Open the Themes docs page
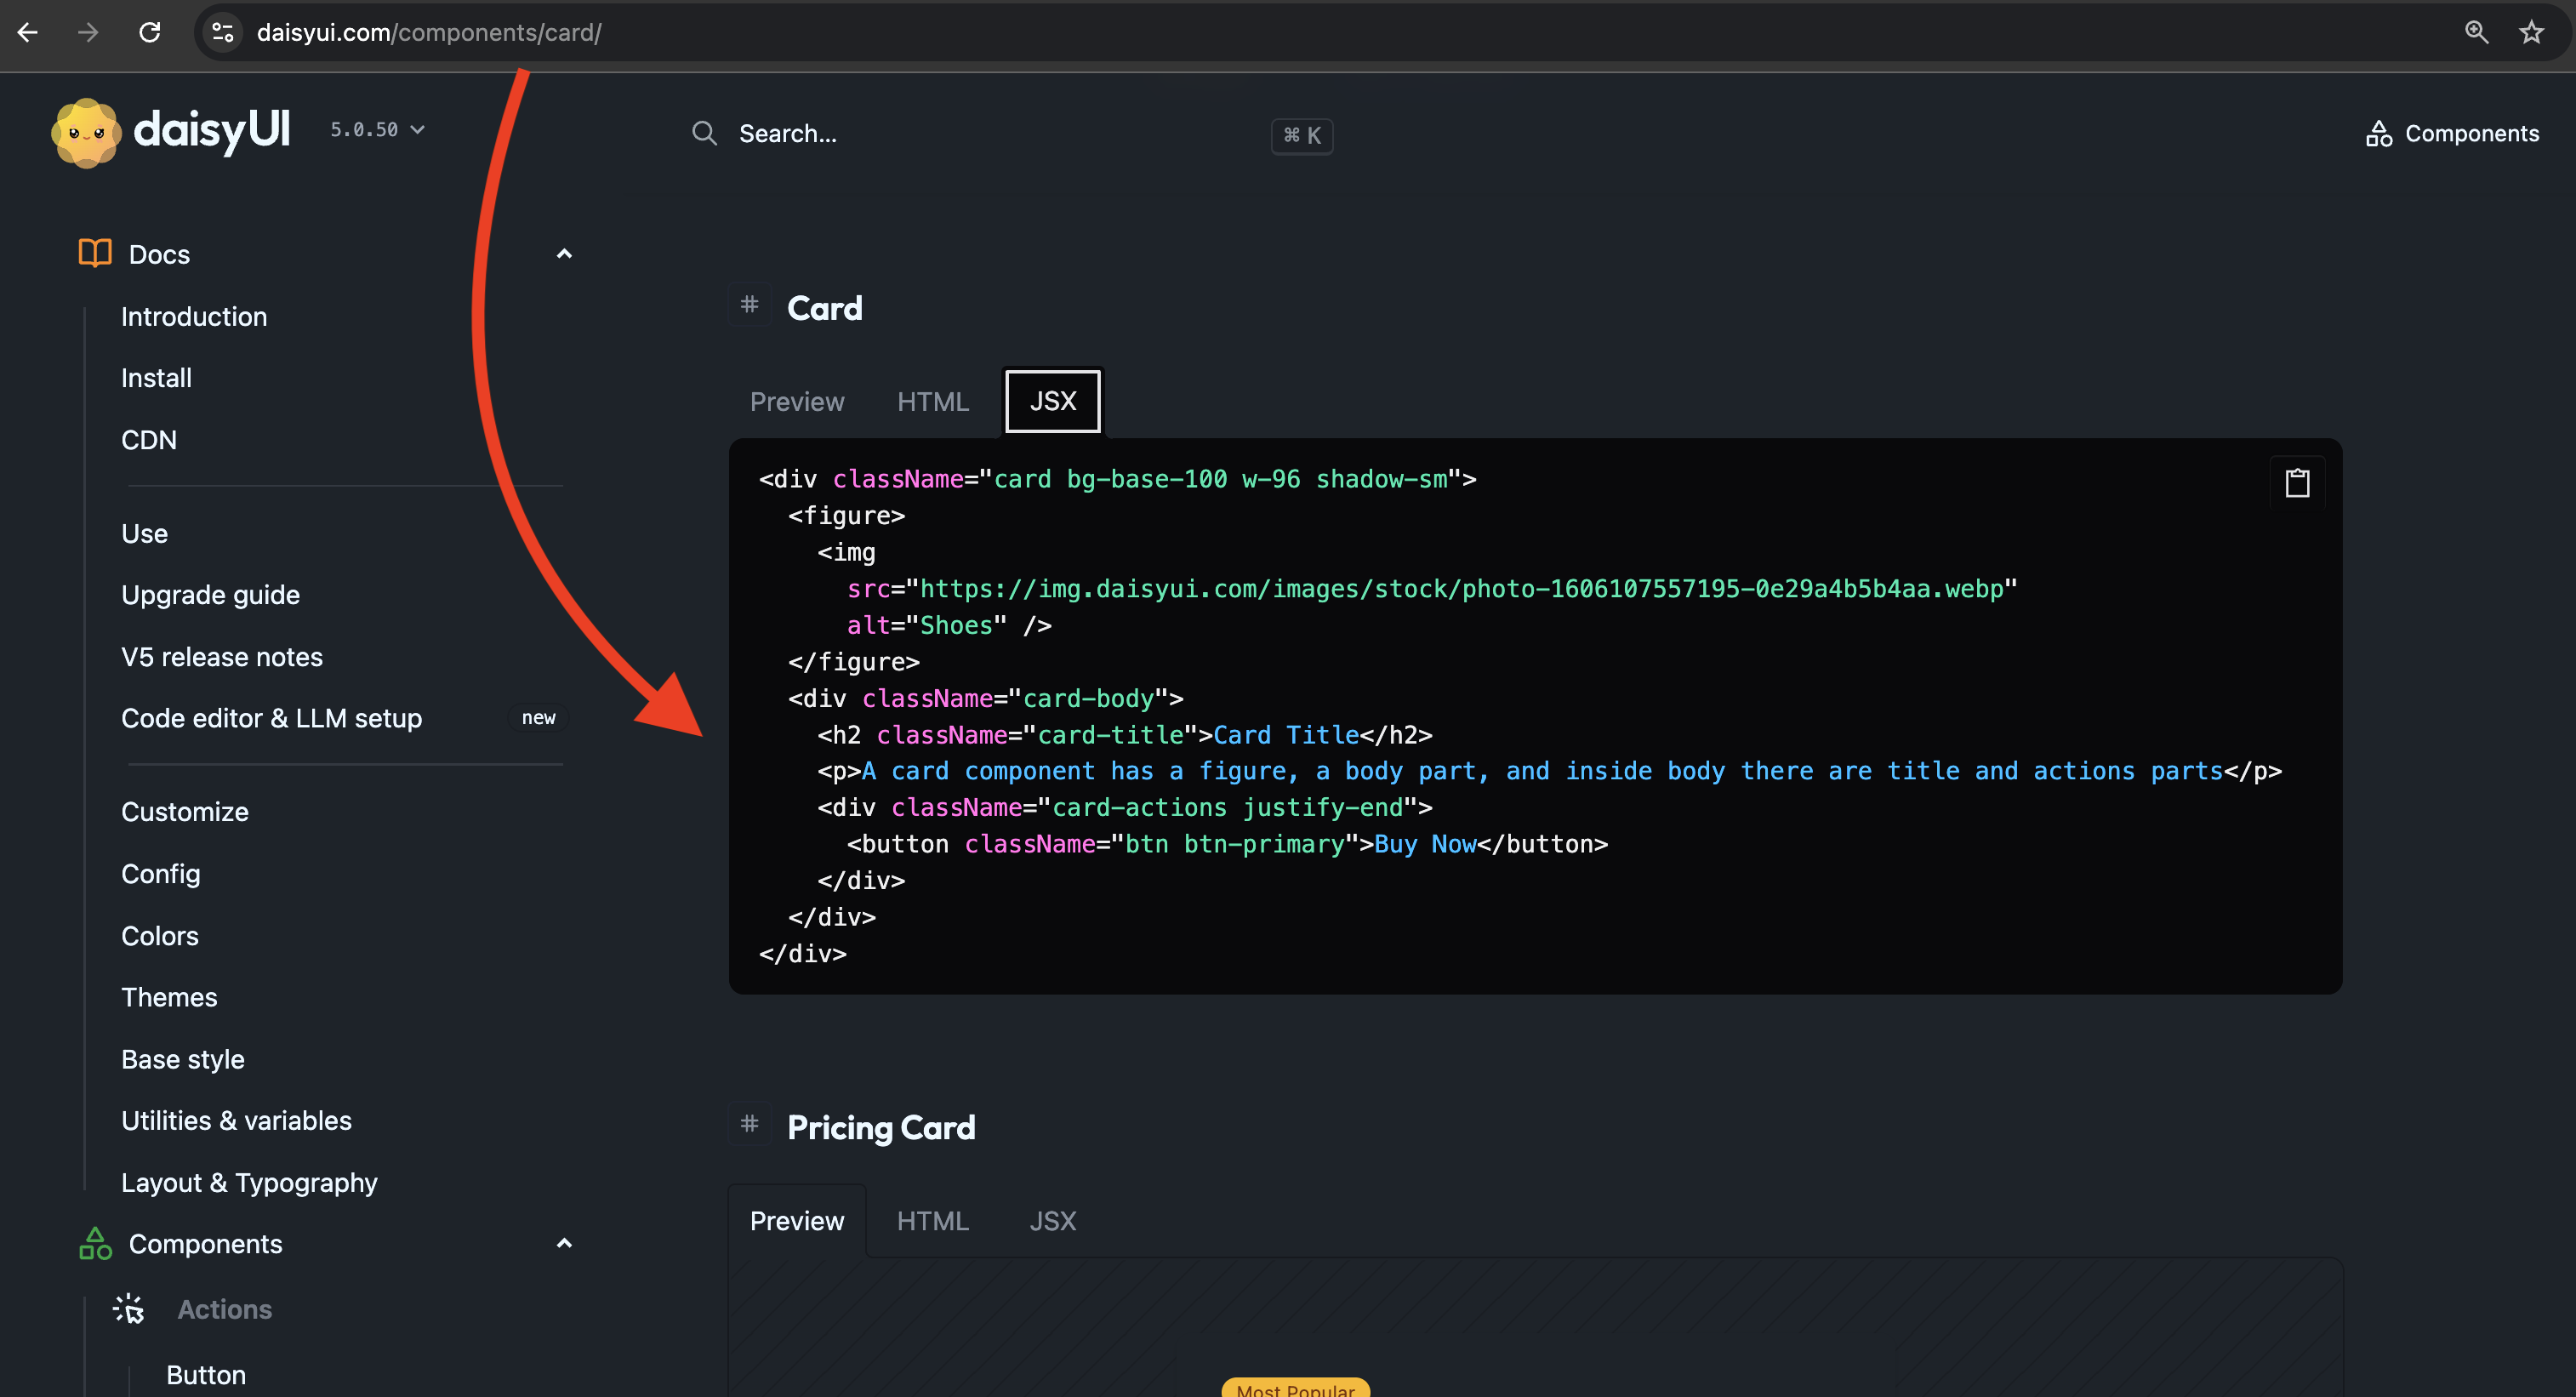The height and width of the screenshot is (1397, 2576). coord(169,997)
